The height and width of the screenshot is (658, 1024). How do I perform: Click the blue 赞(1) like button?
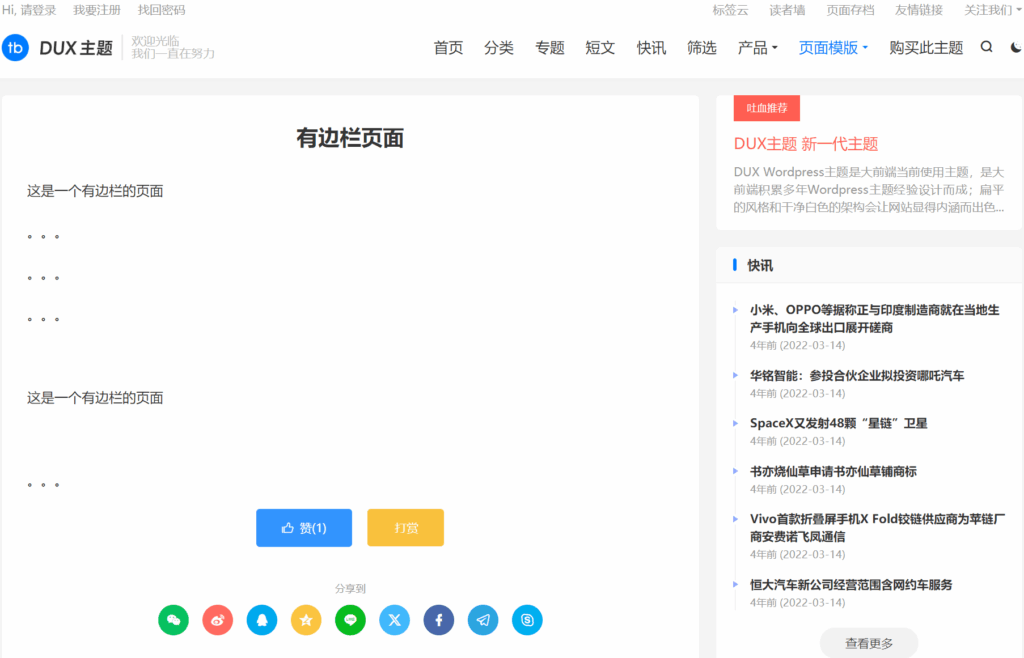pos(304,528)
